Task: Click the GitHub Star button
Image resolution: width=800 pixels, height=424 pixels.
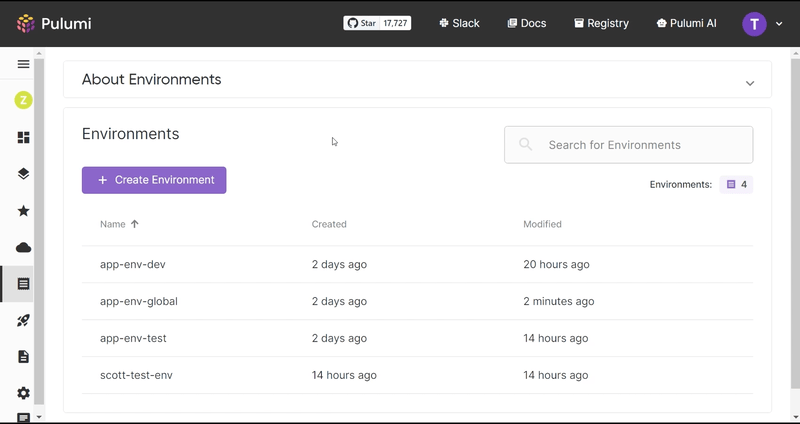Action: [362, 23]
